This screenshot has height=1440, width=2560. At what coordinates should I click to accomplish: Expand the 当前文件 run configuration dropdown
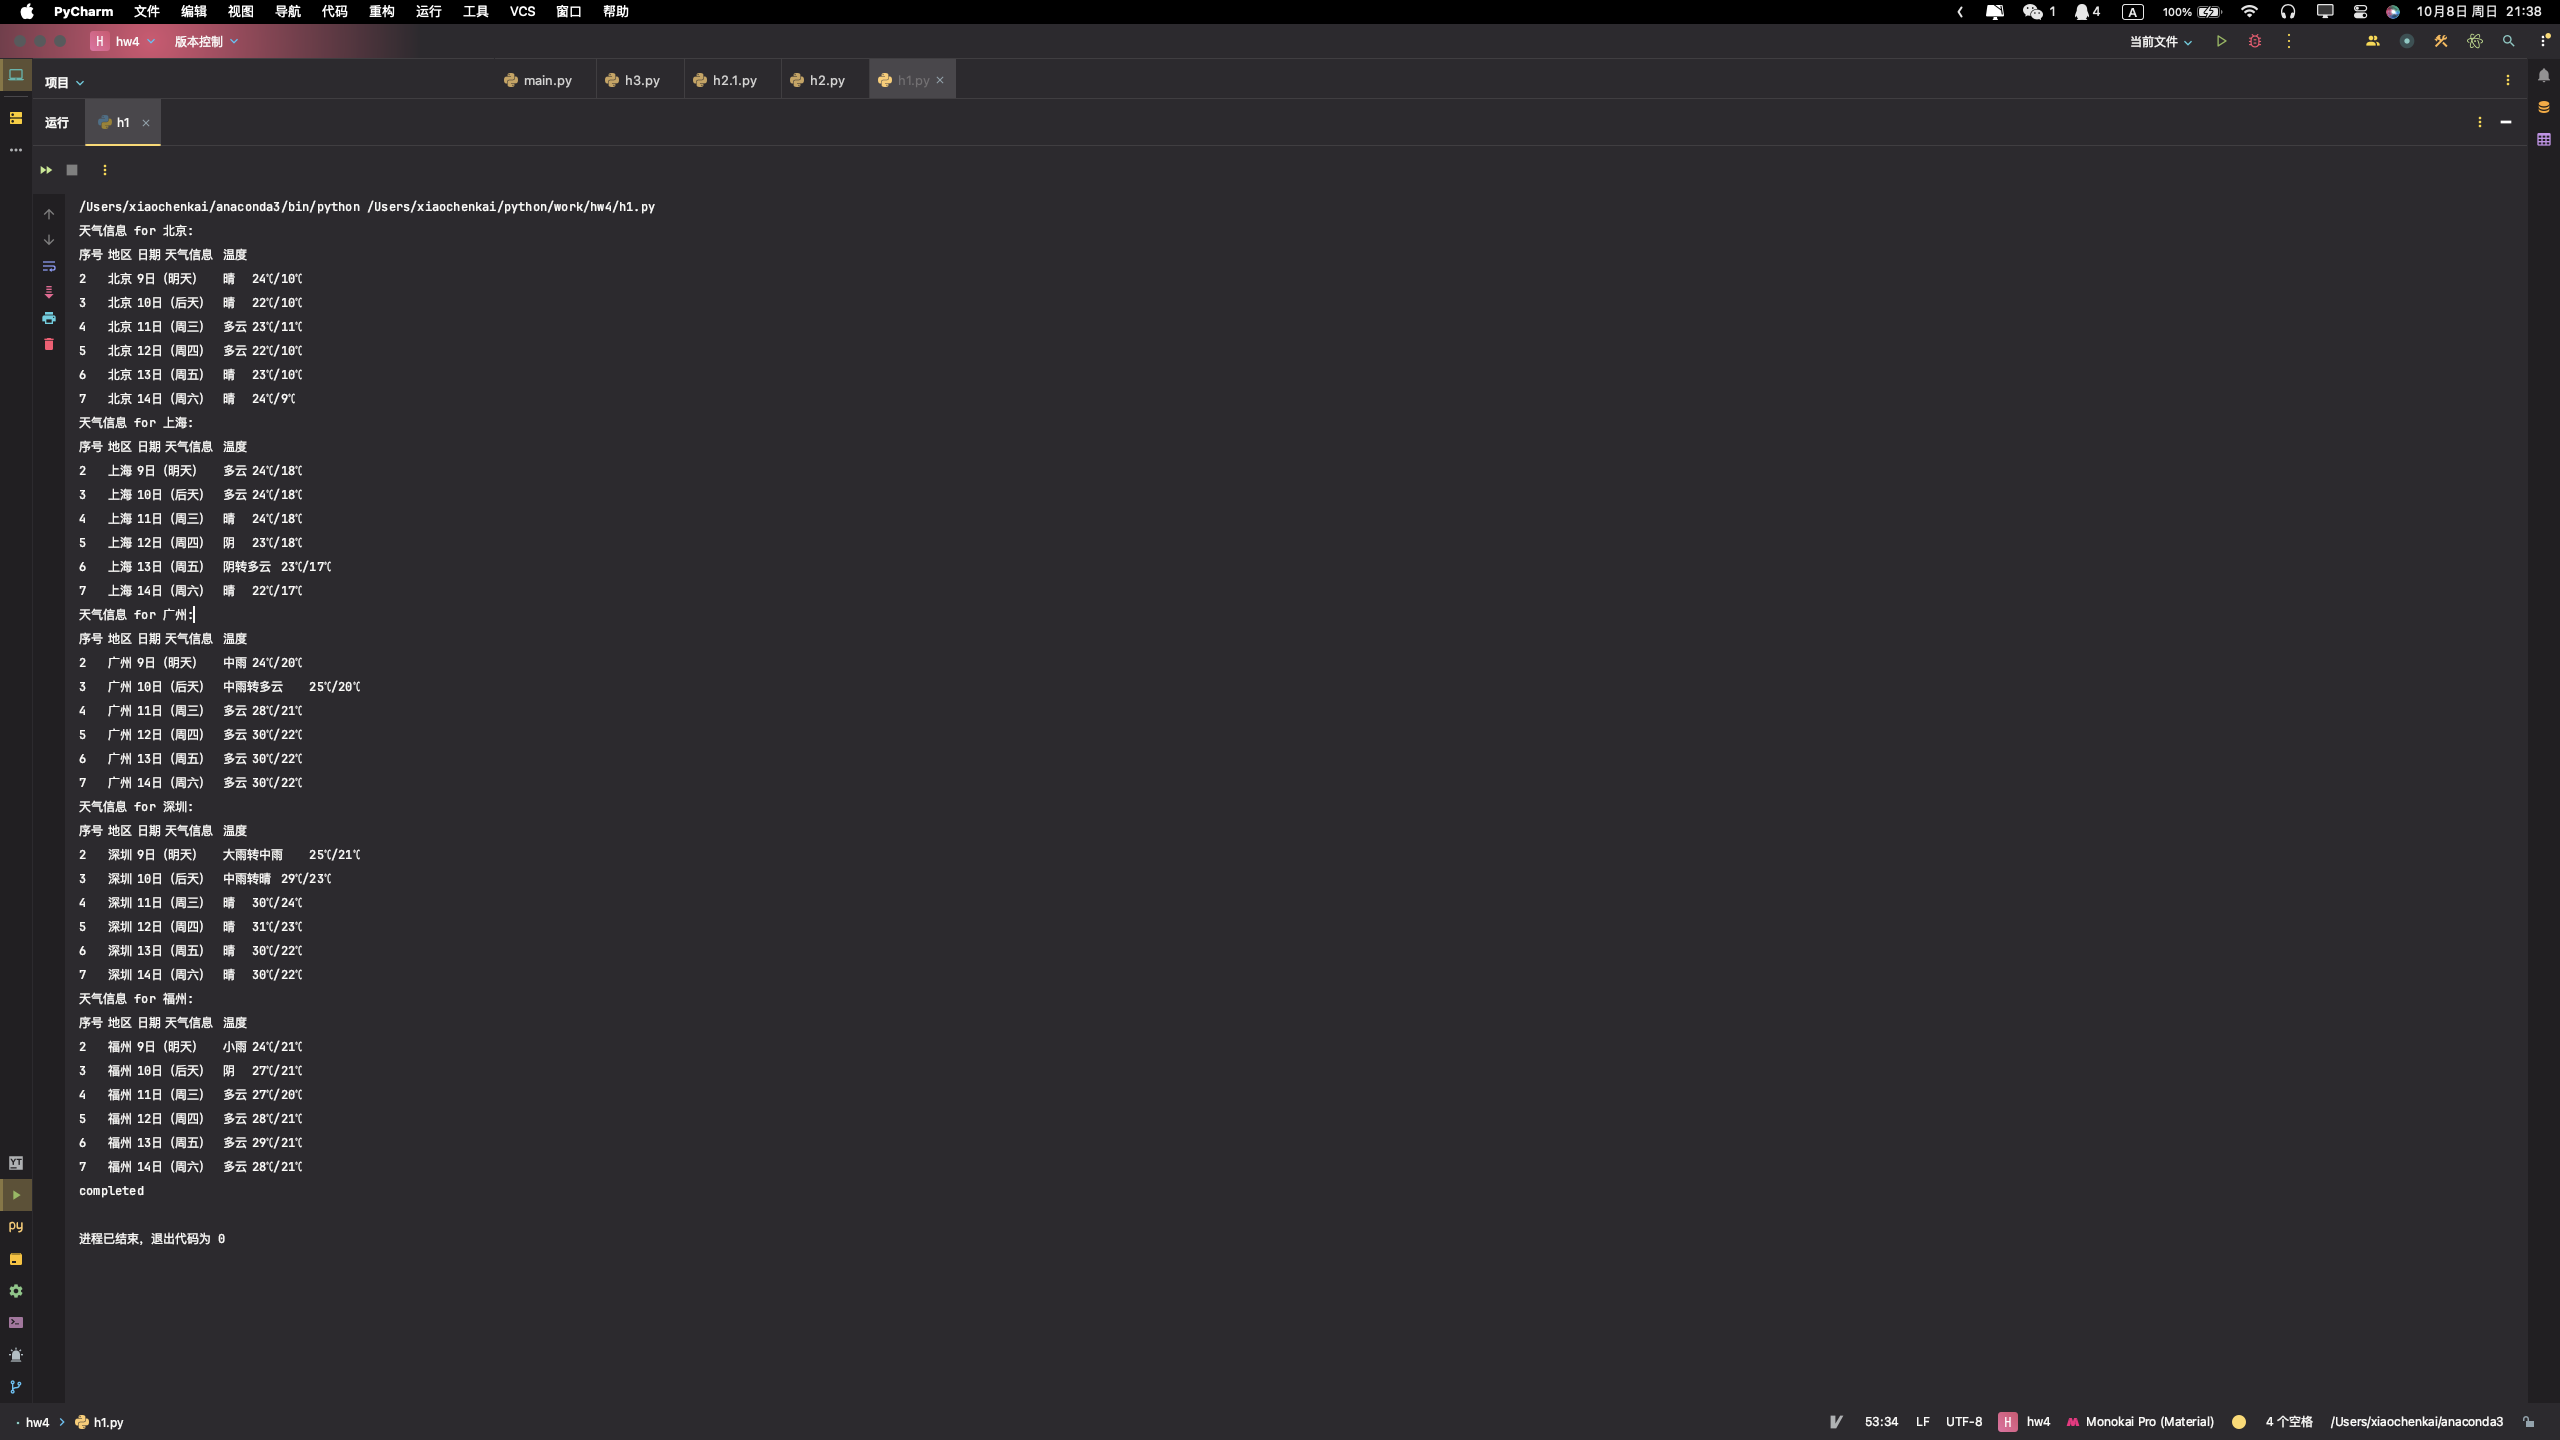tap(2160, 41)
